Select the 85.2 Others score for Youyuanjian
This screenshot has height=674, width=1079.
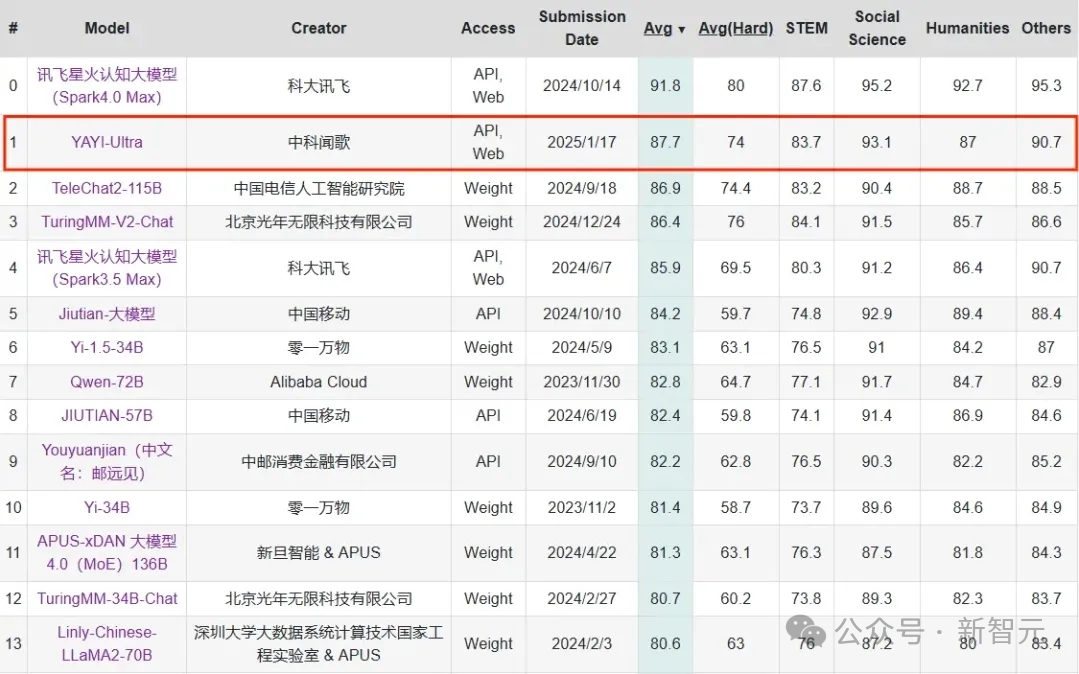click(x=1046, y=461)
